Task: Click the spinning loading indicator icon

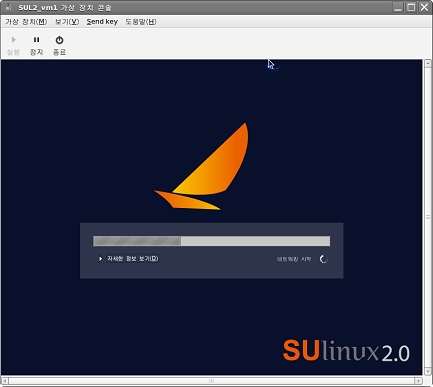Action: (x=323, y=259)
